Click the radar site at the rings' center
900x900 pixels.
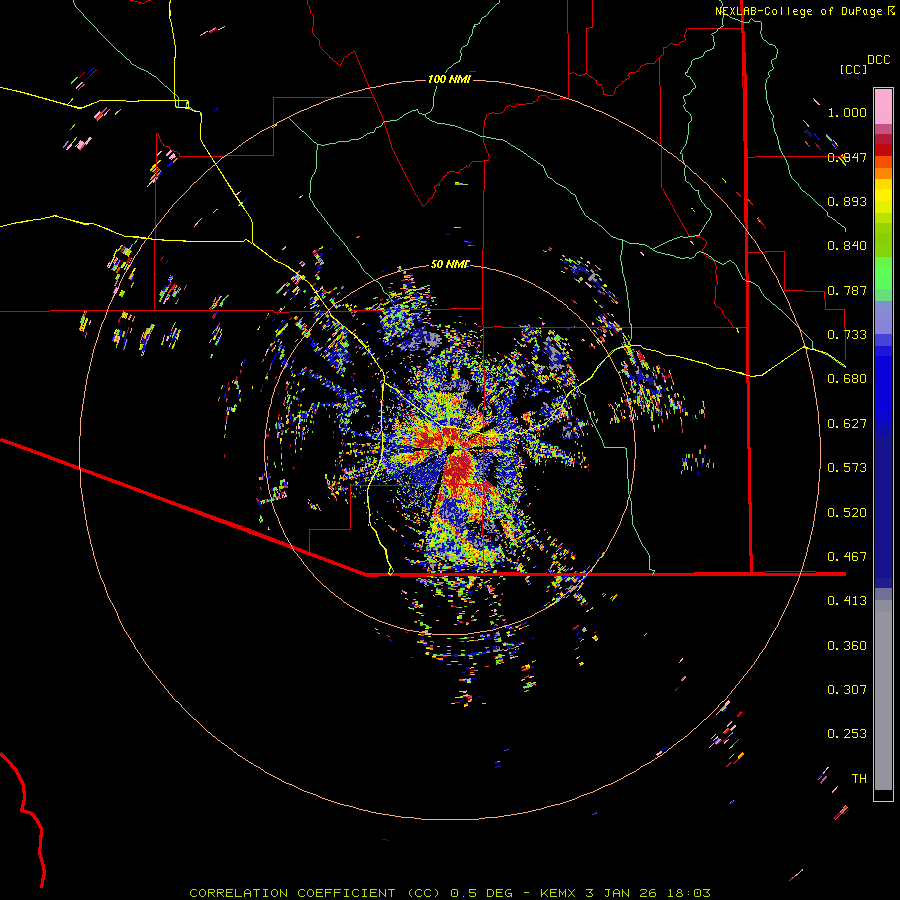(x=450, y=449)
